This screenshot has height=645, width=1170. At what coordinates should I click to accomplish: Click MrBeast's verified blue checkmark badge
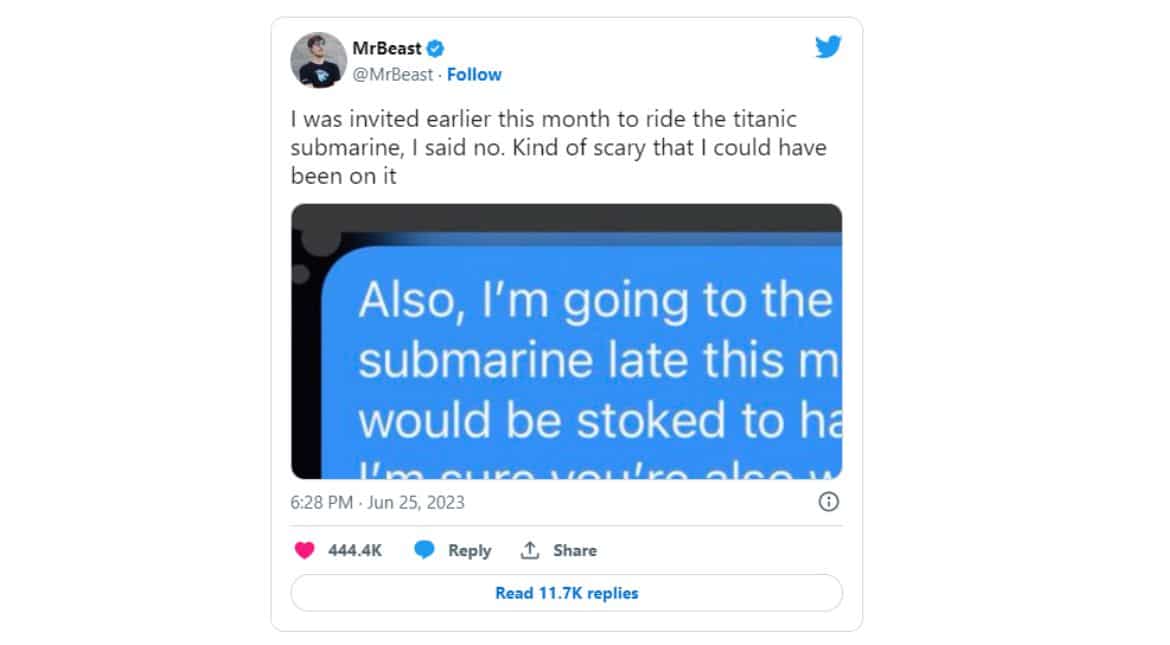click(435, 47)
